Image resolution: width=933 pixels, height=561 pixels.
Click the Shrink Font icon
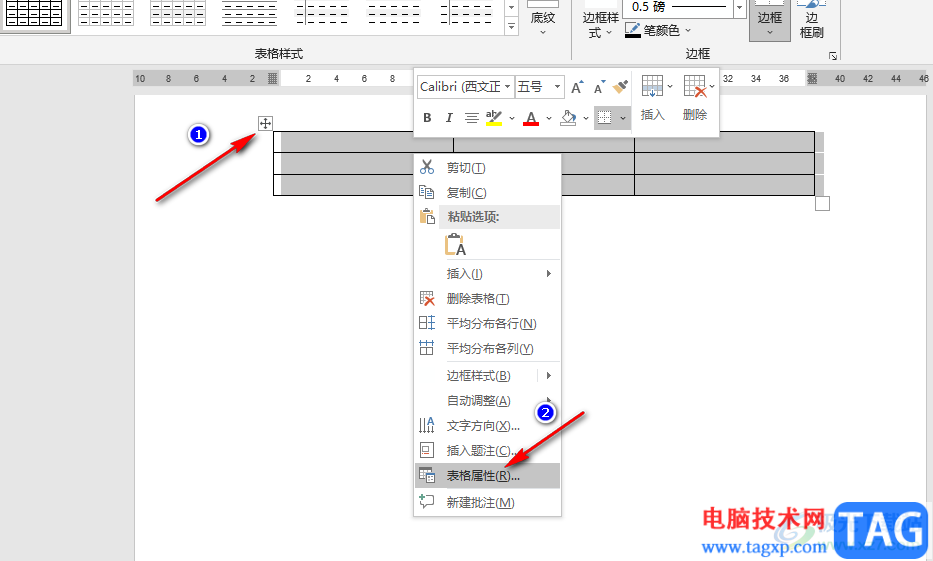coord(599,87)
